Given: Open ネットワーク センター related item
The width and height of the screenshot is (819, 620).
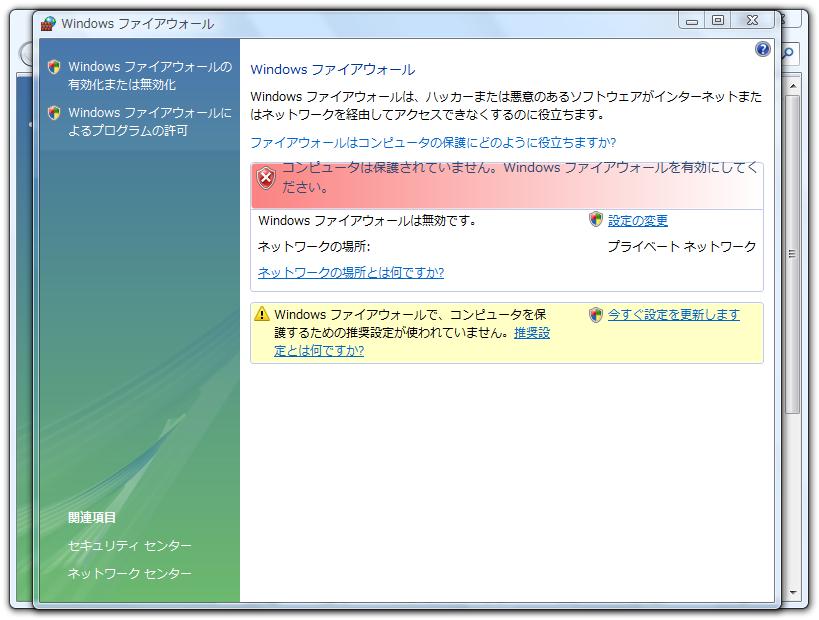Looking at the screenshot, I should [130, 574].
